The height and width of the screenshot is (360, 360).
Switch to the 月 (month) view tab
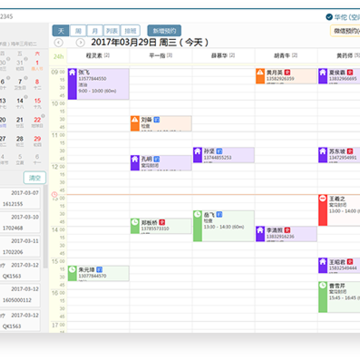(95, 31)
